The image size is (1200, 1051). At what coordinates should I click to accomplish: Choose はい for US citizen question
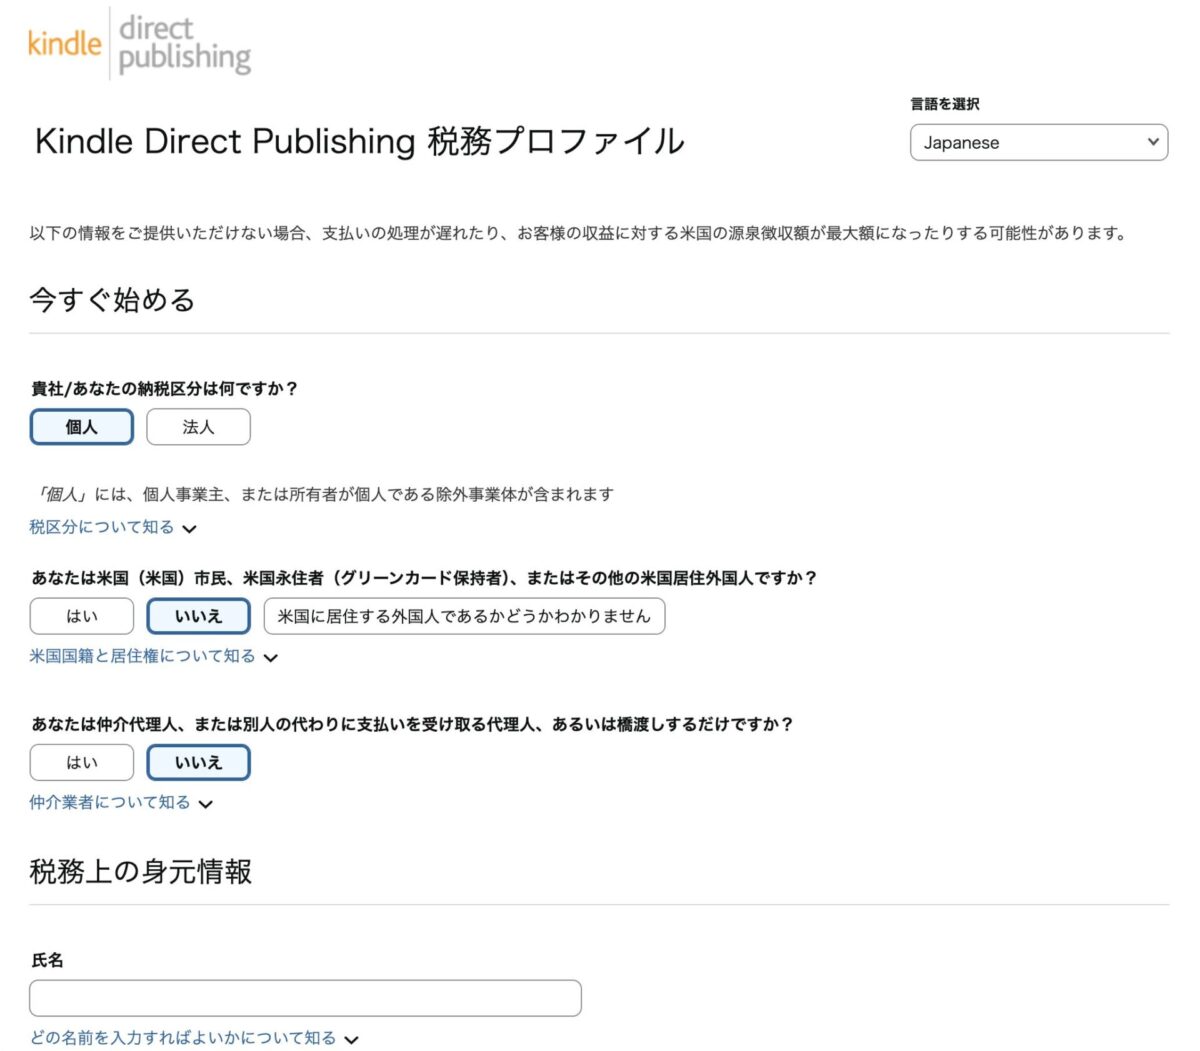click(81, 616)
